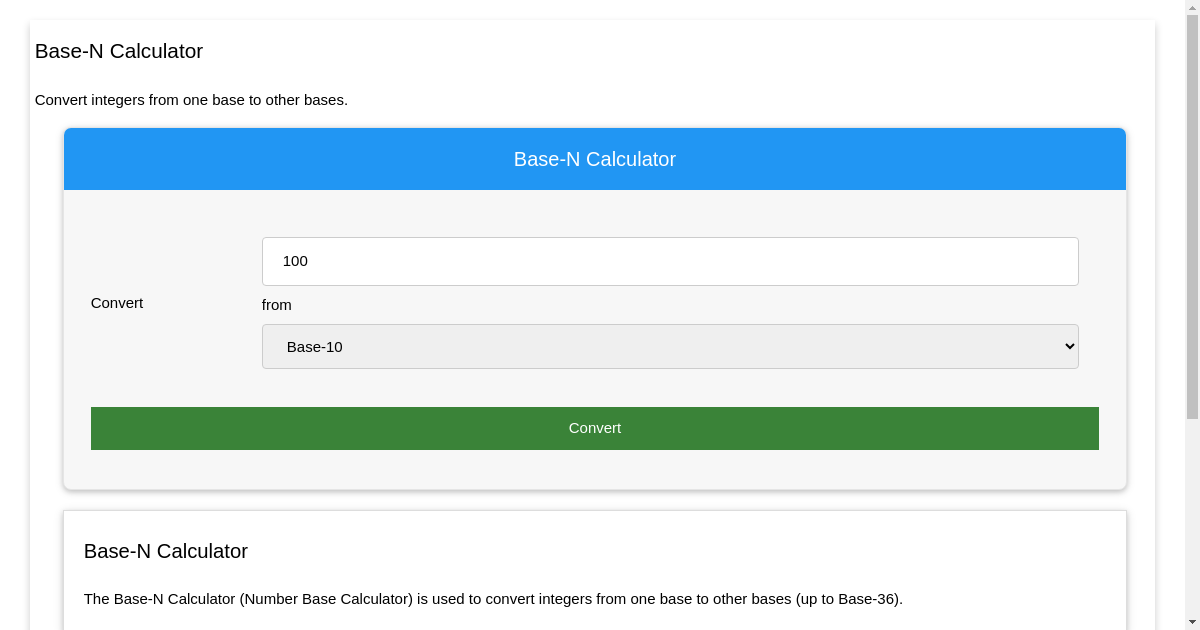Click the scrollbar down arrow
This screenshot has height=630, width=1200.
(x=1192, y=622)
